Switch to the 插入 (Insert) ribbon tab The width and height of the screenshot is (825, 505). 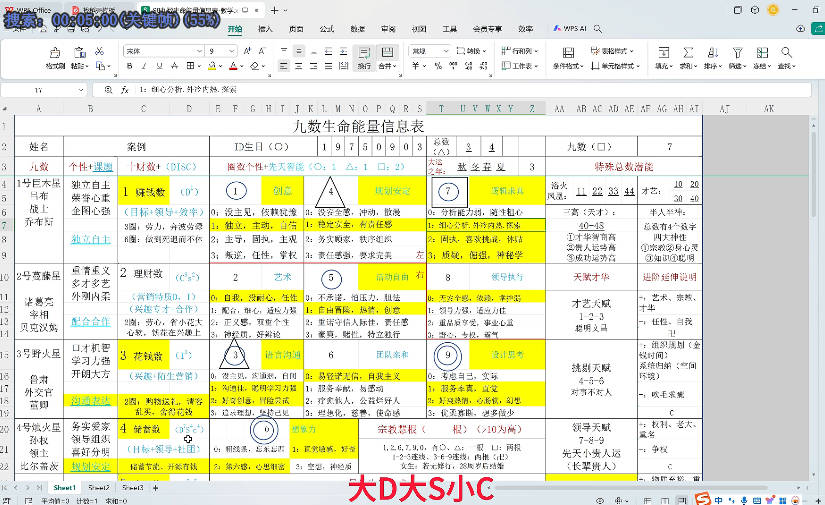[x=265, y=30]
